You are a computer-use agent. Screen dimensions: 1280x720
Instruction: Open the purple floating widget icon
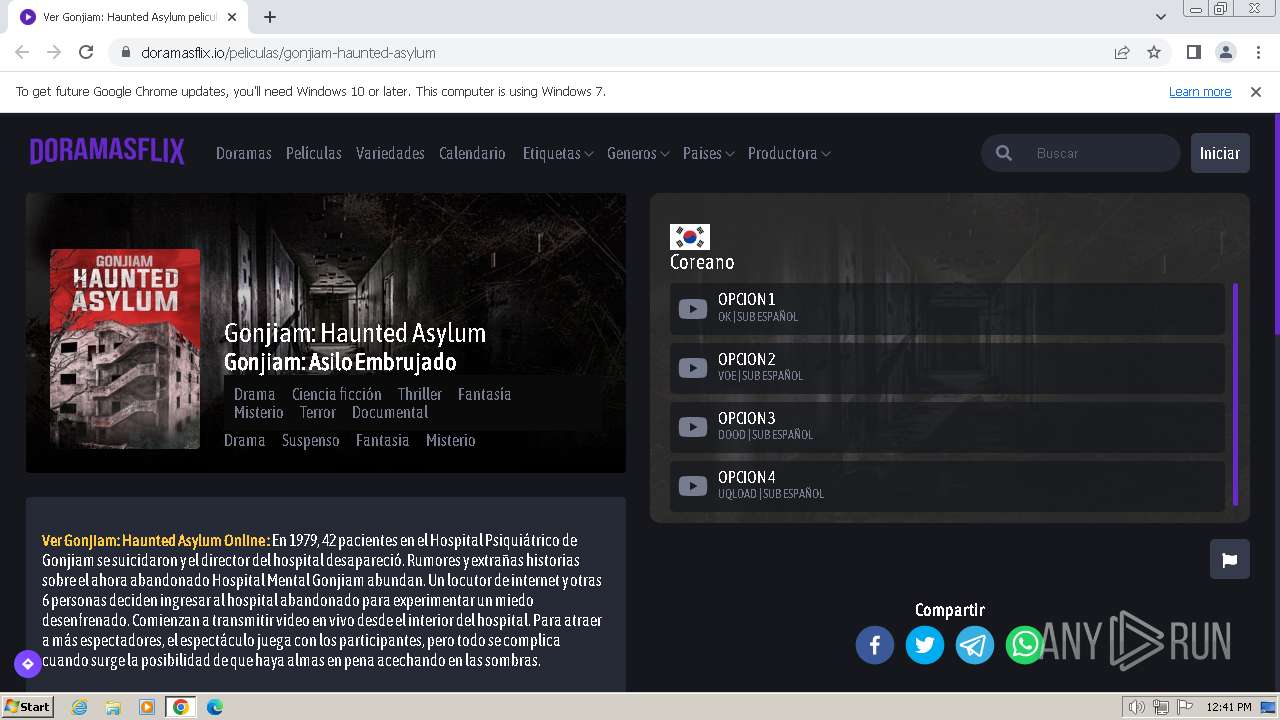(x=27, y=663)
